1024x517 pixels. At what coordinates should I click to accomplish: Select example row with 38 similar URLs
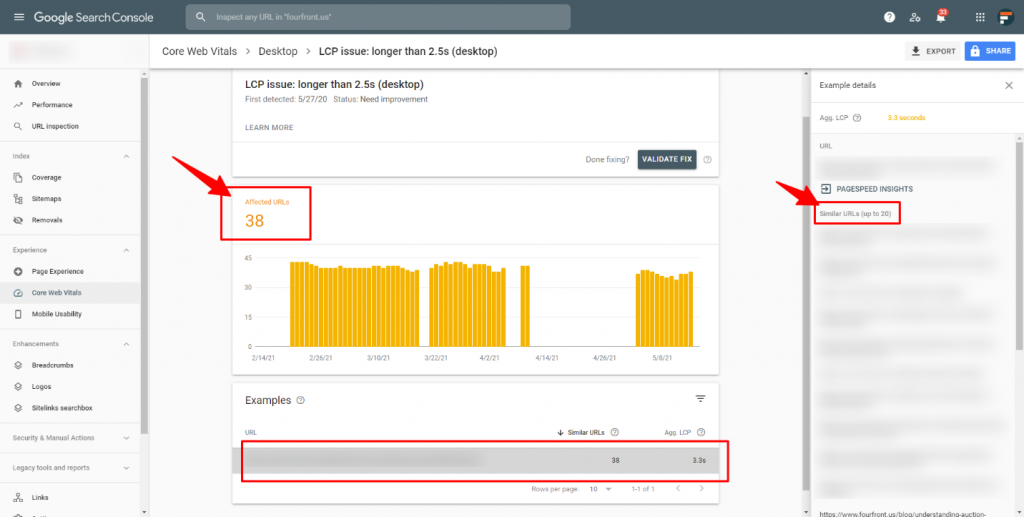tap(475, 460)
